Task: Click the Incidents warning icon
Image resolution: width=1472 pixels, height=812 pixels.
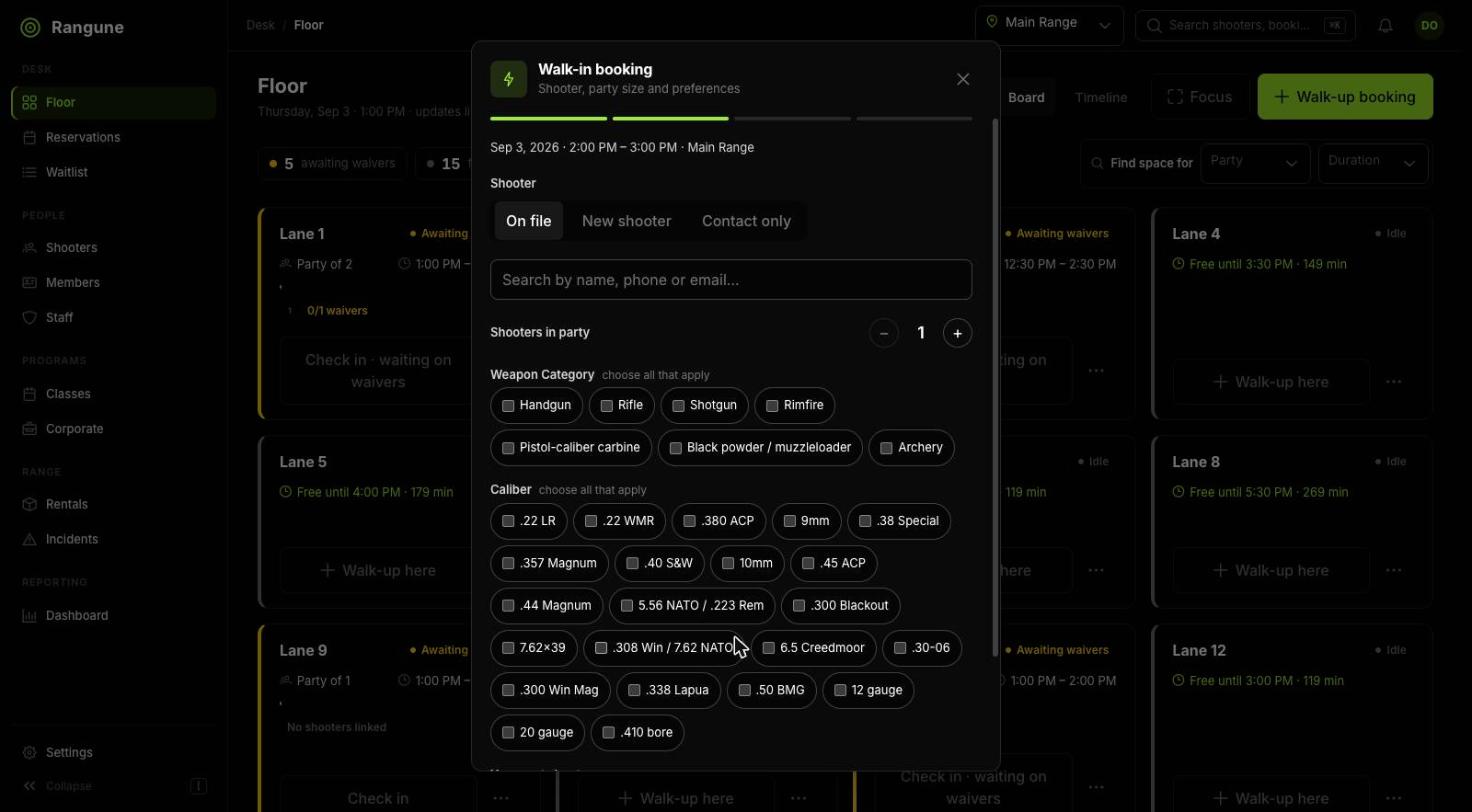Action: pos(30,539)
